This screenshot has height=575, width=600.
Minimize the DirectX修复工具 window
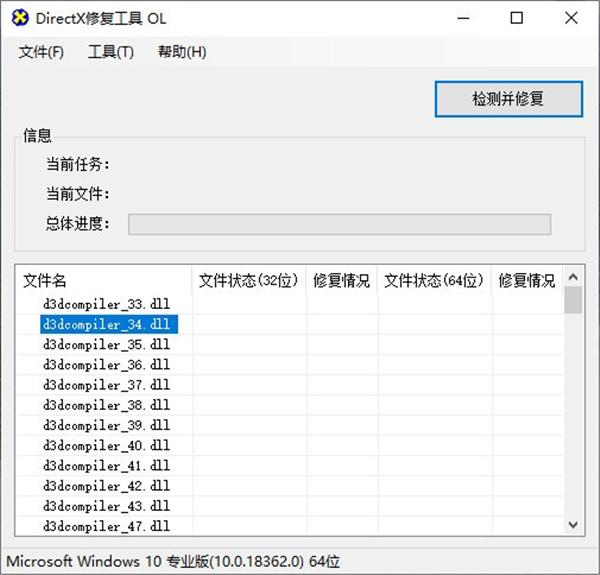[463, 18]
